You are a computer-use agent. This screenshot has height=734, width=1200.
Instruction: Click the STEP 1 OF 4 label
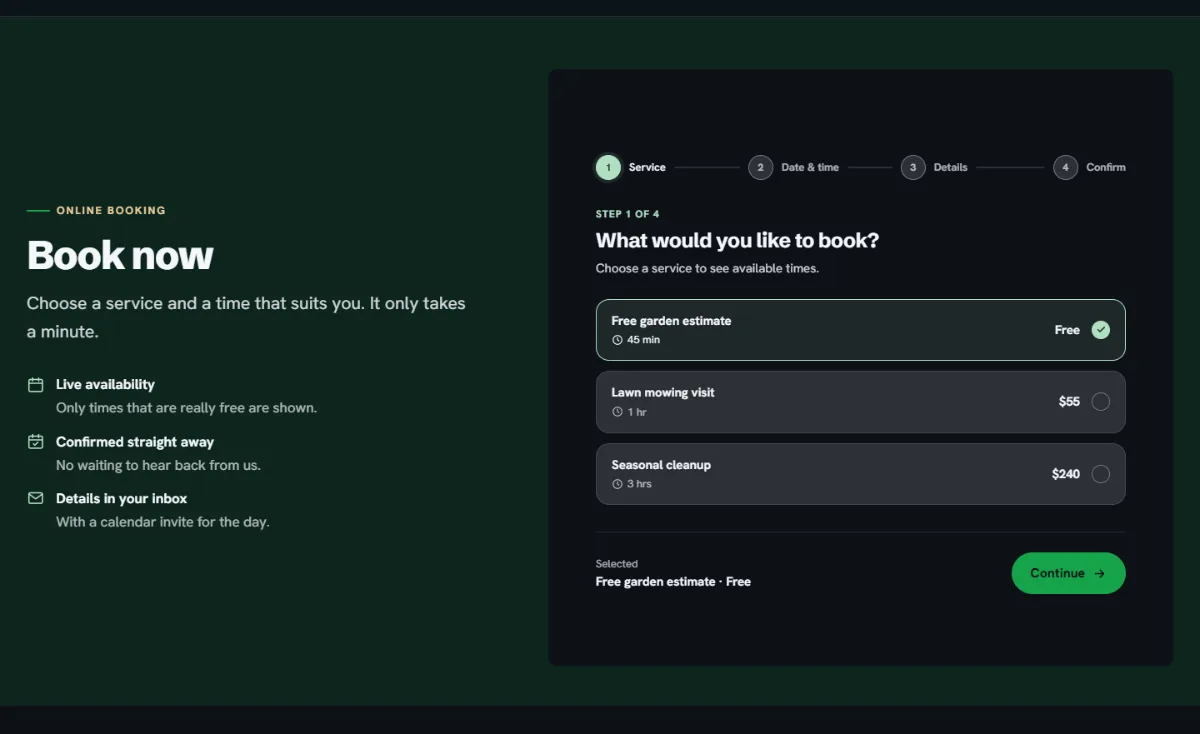(628, 214)
